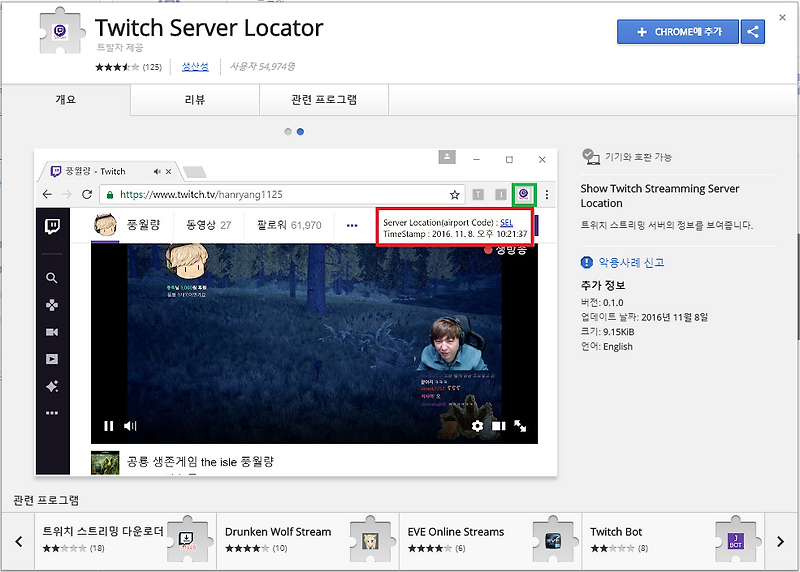Click the back arrow in screenshot browser
The height and width of the screenshot is (572, 800).
coord(47,194)
